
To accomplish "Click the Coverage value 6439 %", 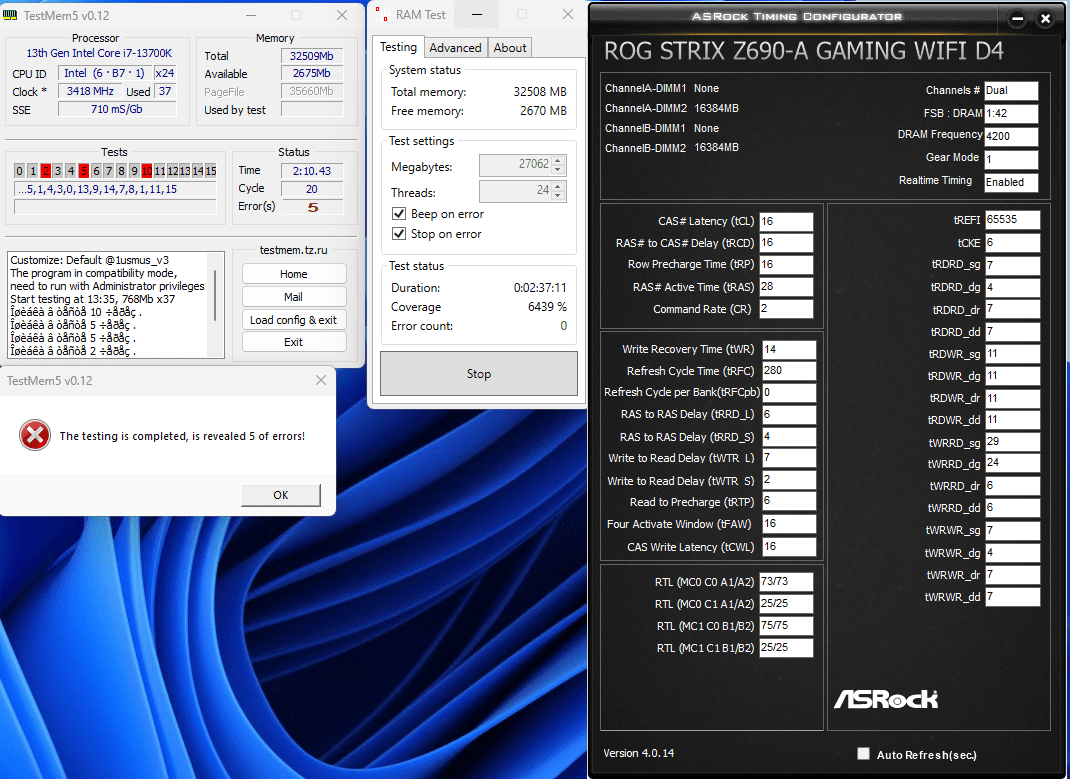I will (x=547, y=307).
